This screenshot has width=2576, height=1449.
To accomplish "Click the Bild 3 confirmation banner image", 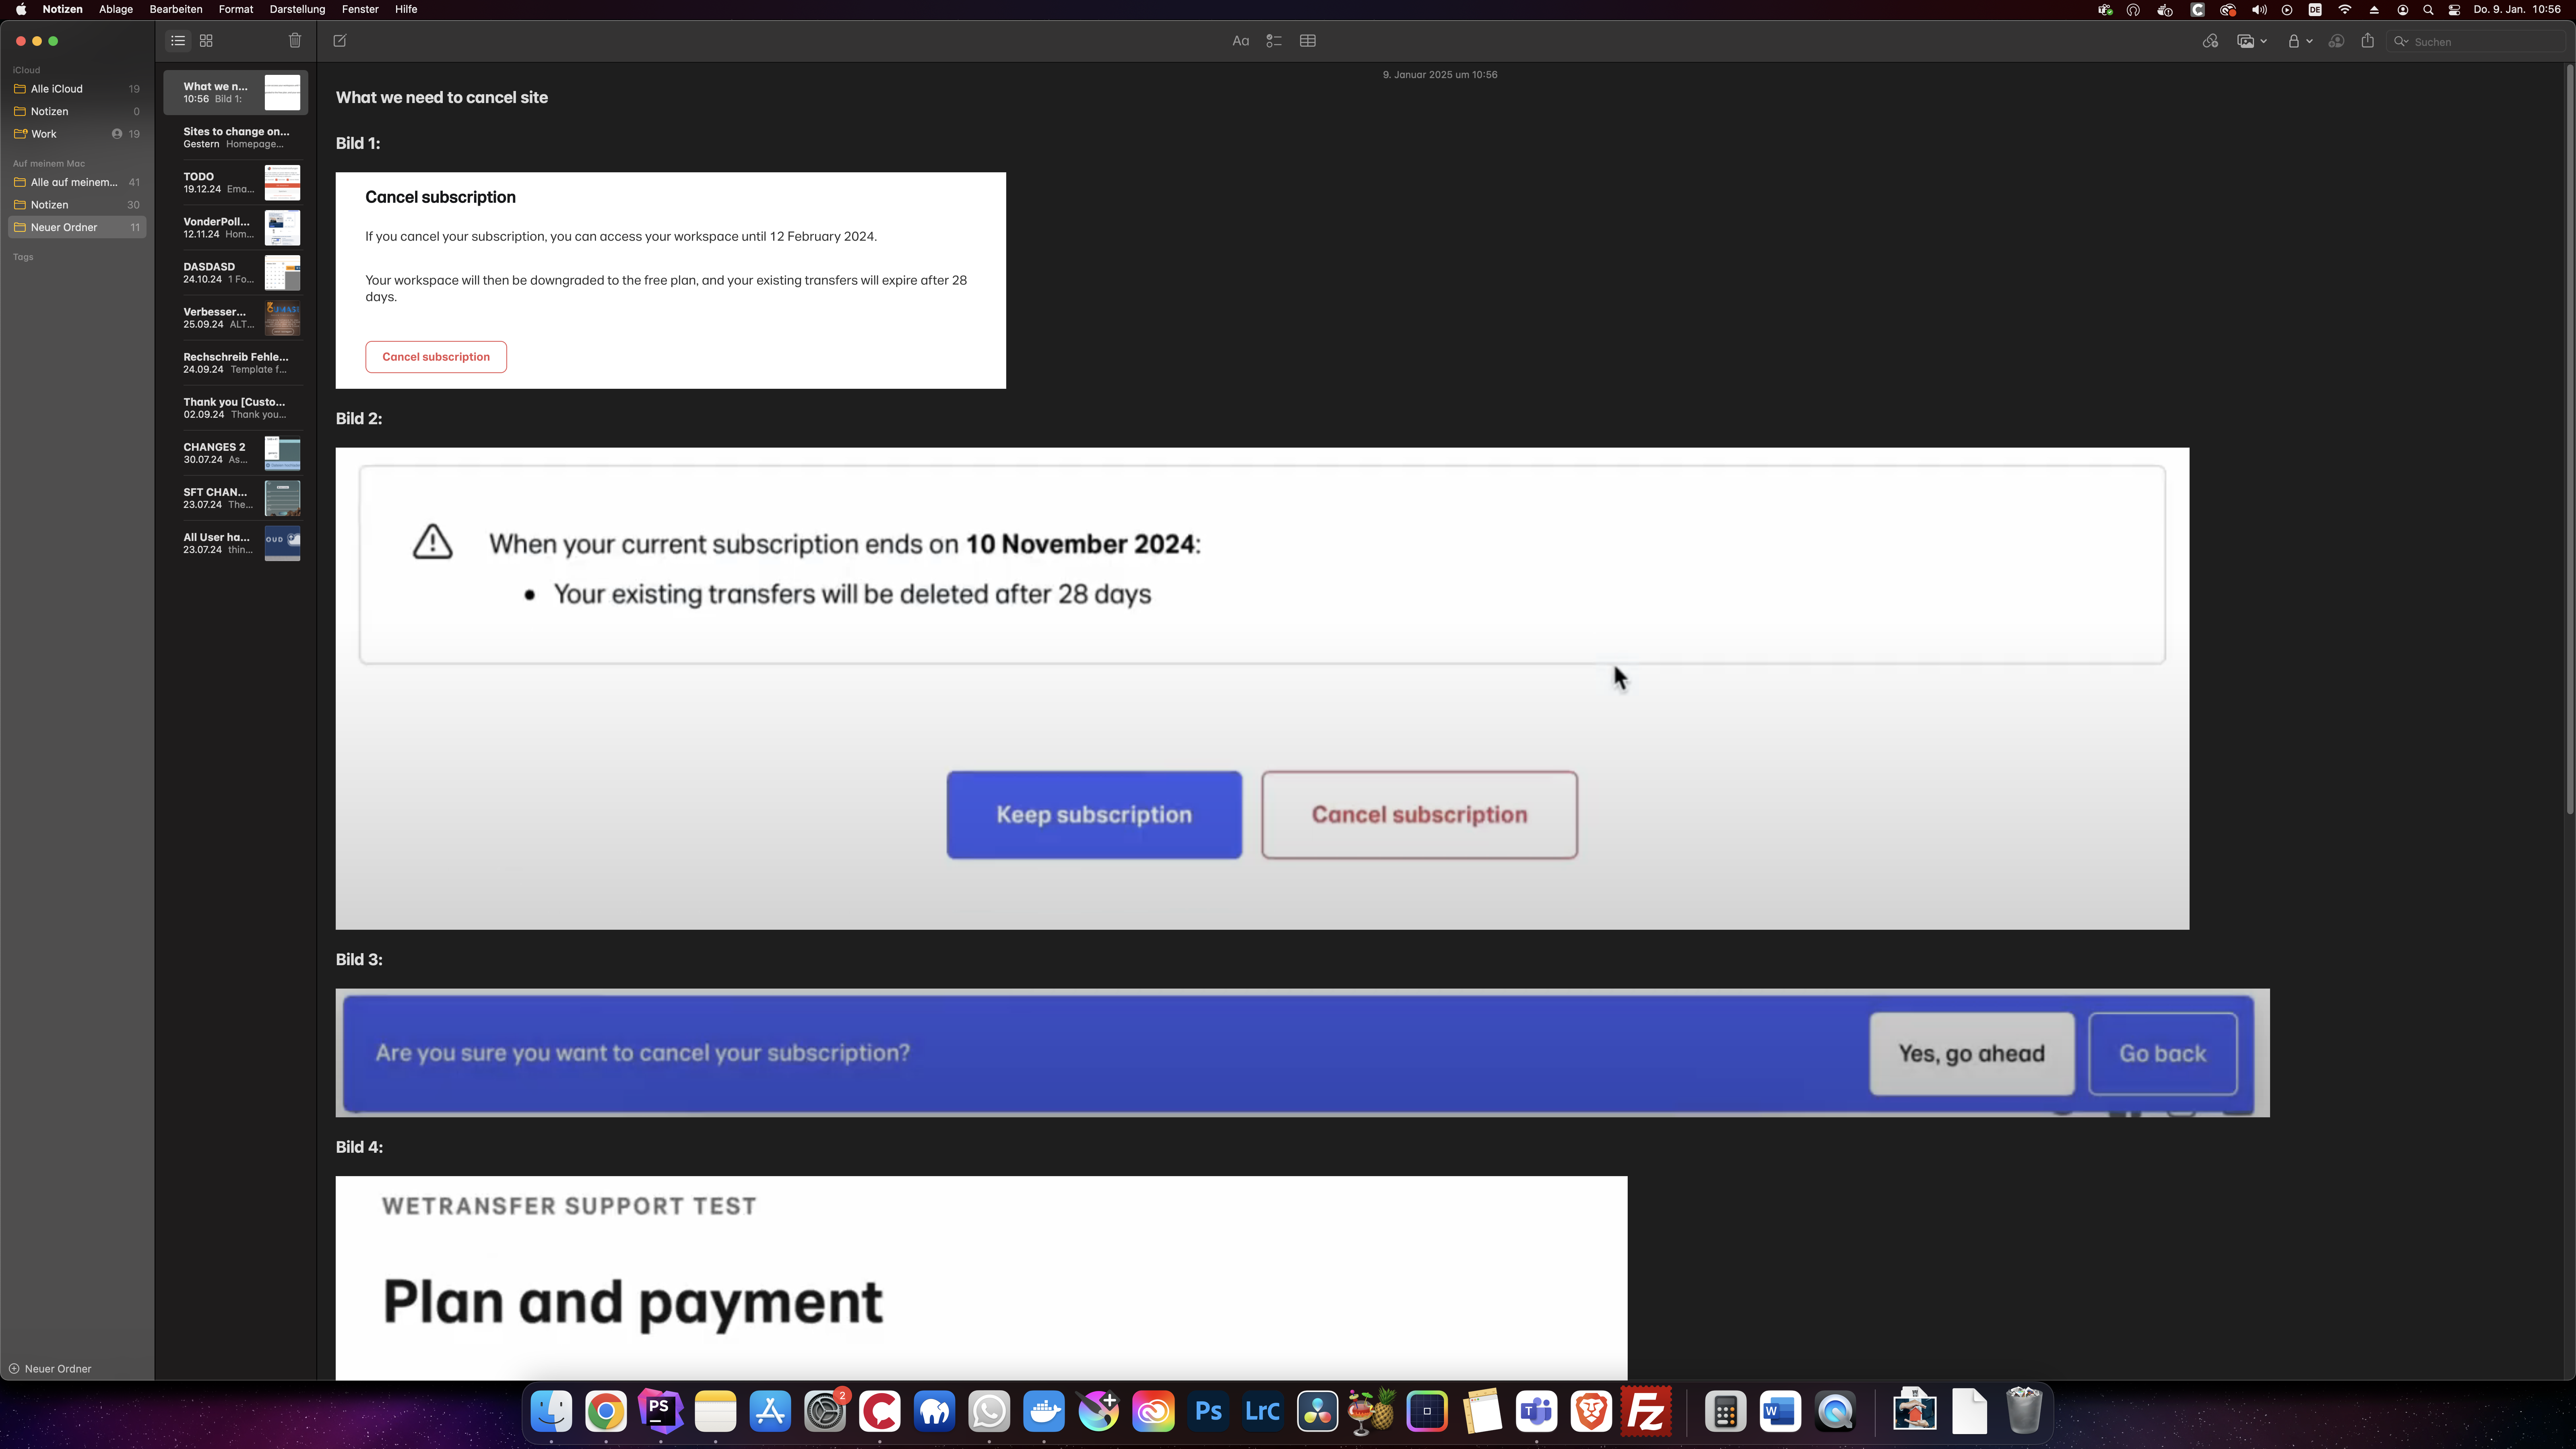I will click(1302, 1052).
